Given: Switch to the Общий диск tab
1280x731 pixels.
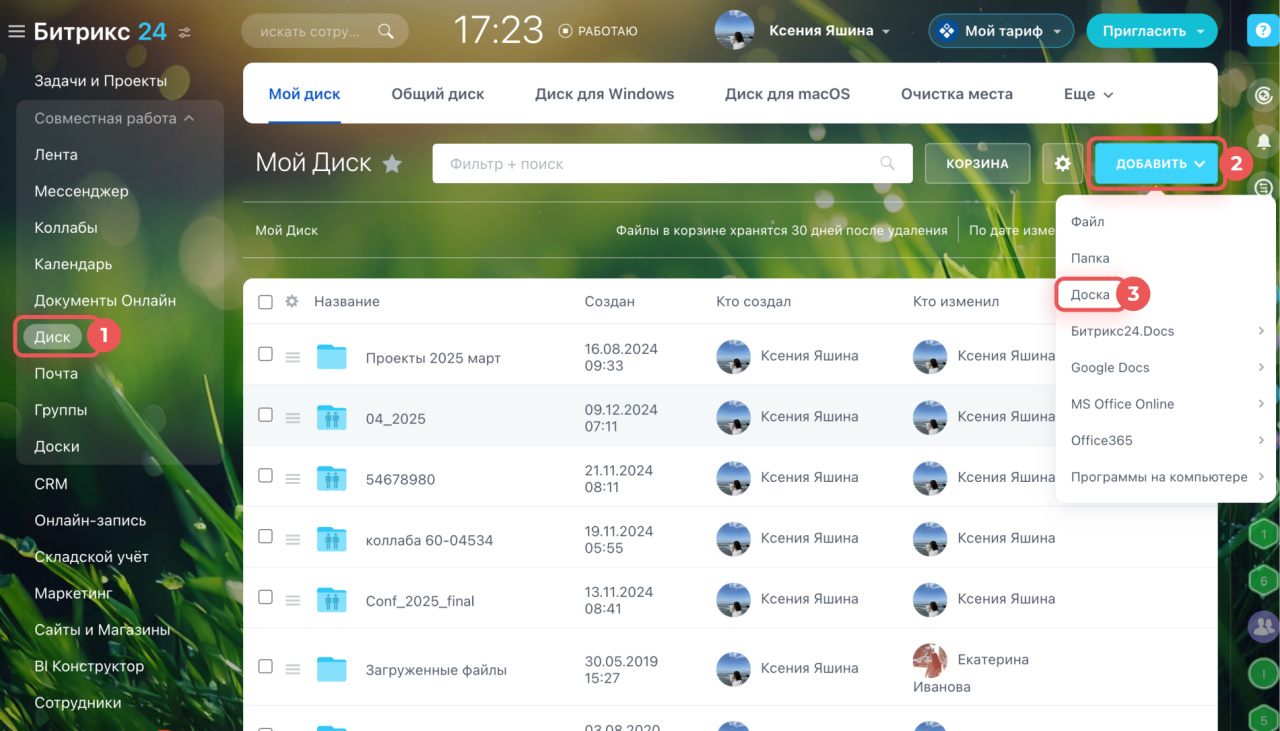Looking at the screenshot, I should 437,94.
